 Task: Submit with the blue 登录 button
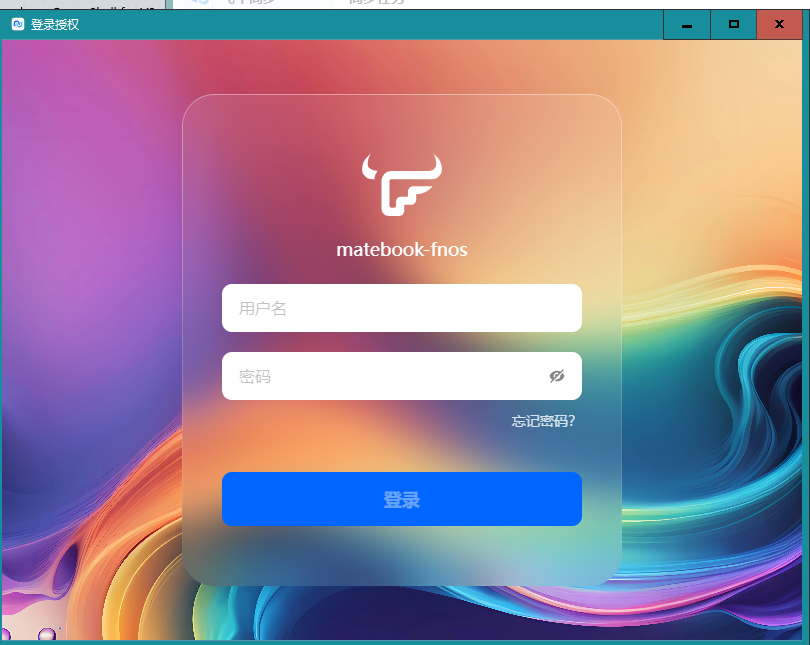point(401,499)
